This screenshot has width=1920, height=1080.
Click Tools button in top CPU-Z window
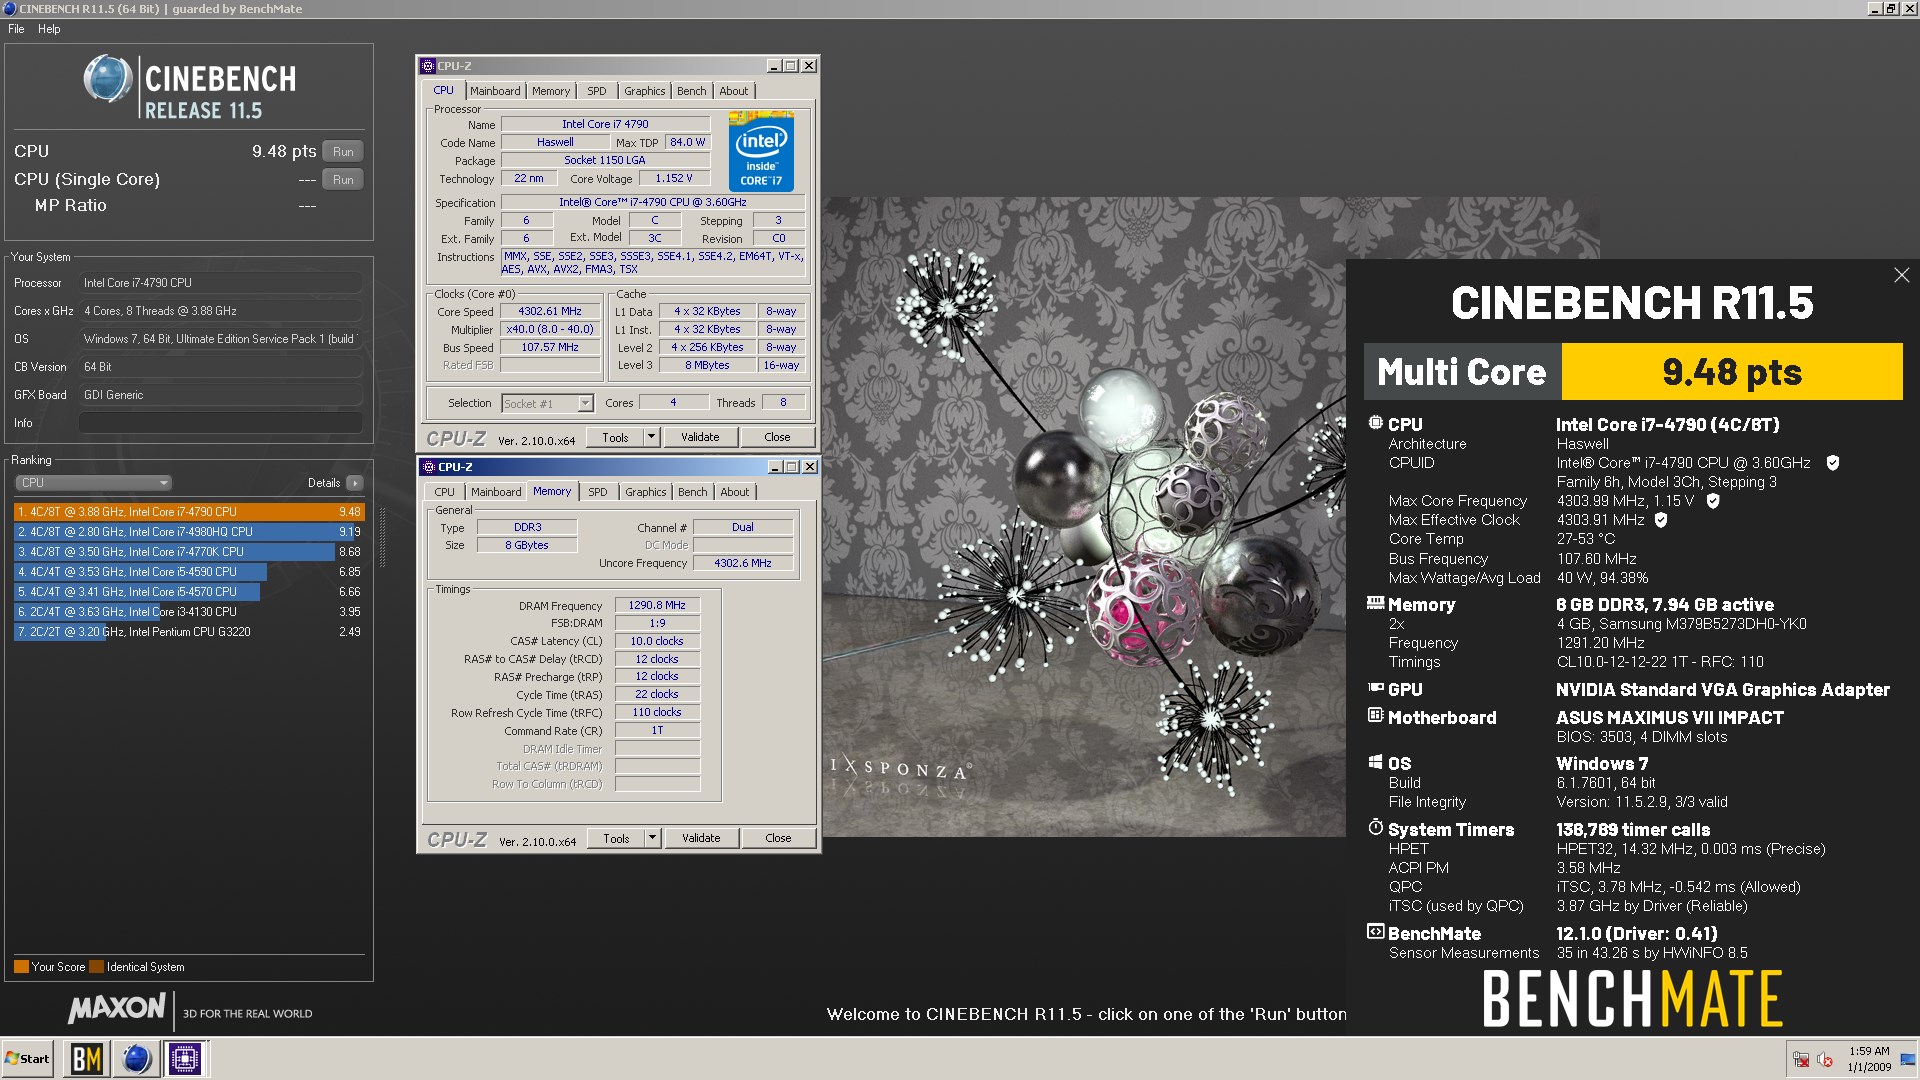point(615,437)
